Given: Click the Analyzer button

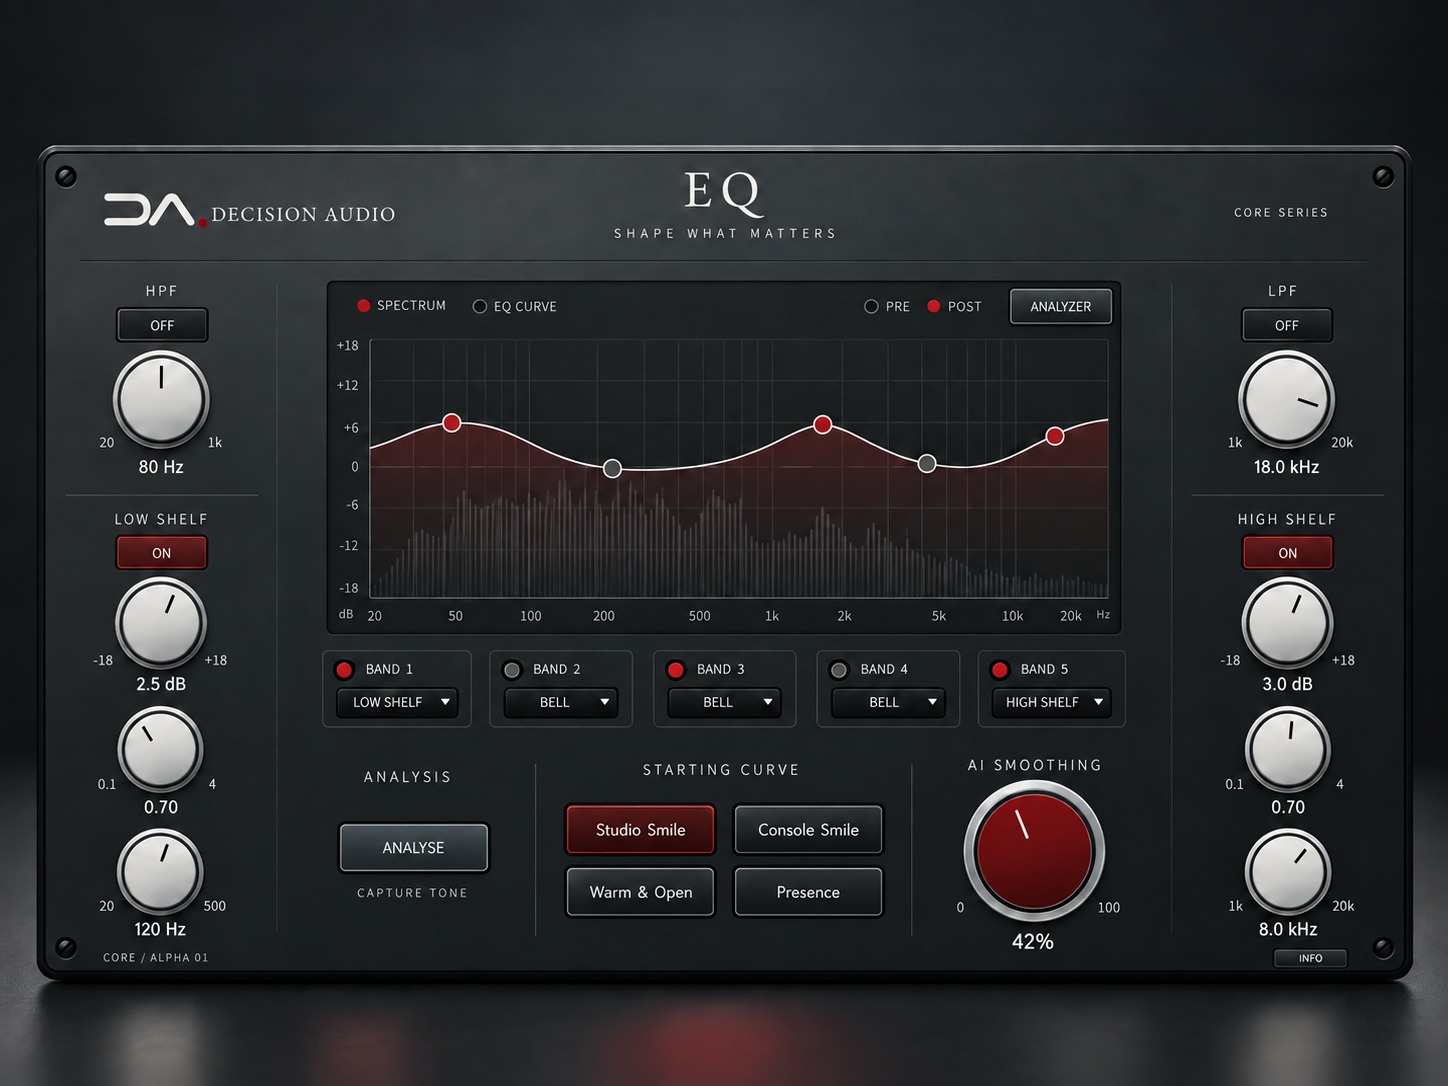Looking at the screenshot, I should (1061, 307).
